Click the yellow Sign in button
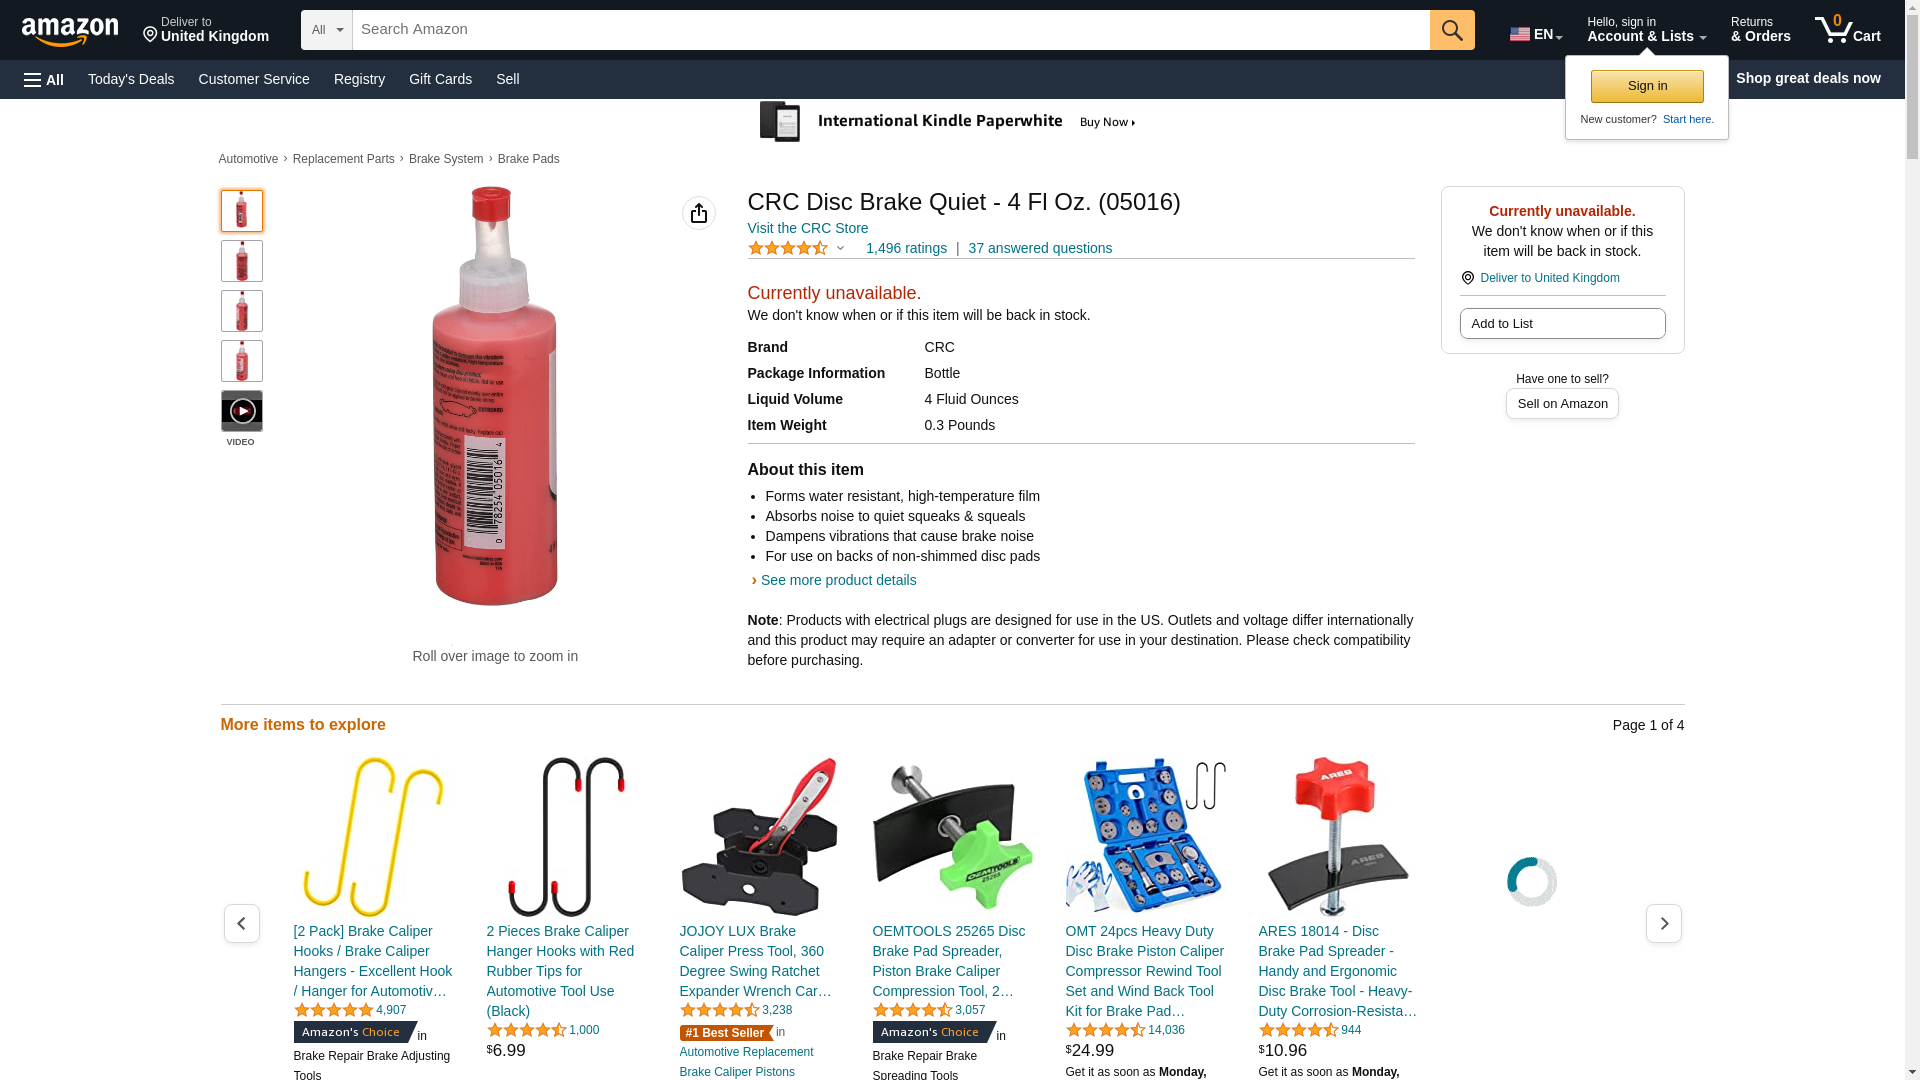 click(x=1647, y=86)
